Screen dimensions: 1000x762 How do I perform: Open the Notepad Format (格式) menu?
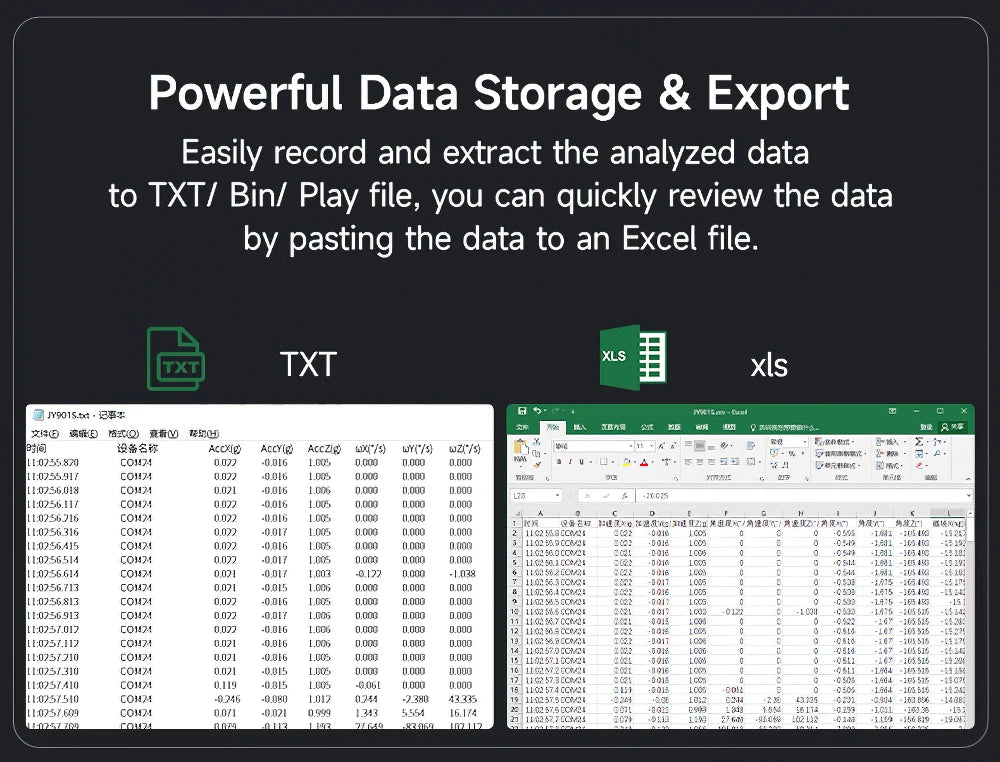[x=124, y=434]
